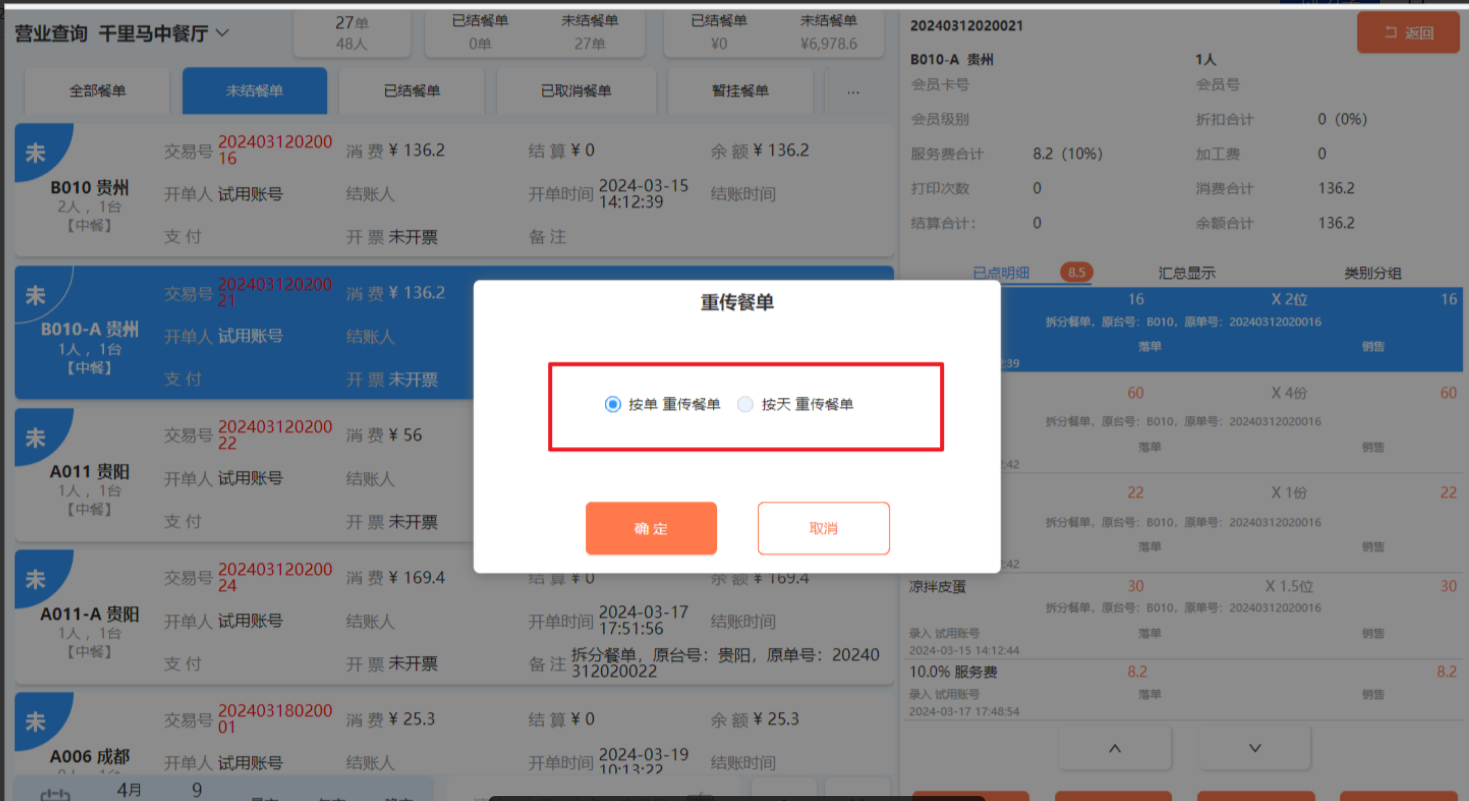Click the 未 badge on A006 成都 order
Image resolution: width=1469 pixels, height=801 pixels.
(36, 721)
